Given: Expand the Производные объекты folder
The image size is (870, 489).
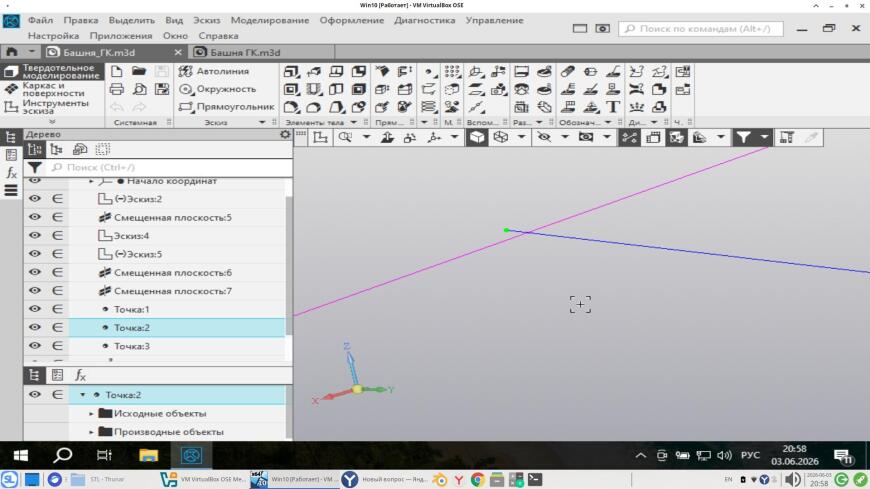Looking at the screenshot, I should pos(92,432).
